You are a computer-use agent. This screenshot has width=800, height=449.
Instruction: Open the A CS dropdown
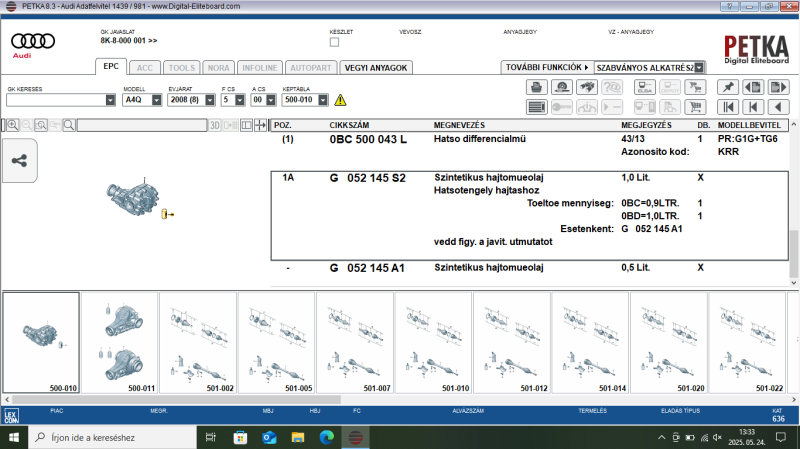pos(271,100)
